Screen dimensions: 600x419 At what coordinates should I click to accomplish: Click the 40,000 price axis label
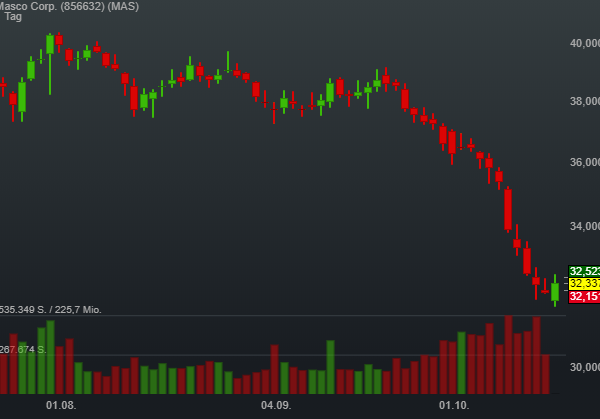585,43
